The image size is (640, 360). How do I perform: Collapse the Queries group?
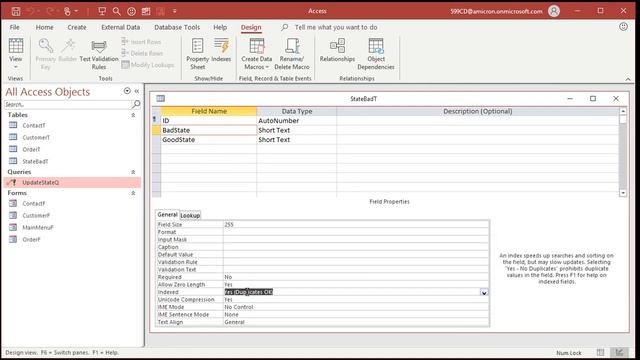point(133,172)
